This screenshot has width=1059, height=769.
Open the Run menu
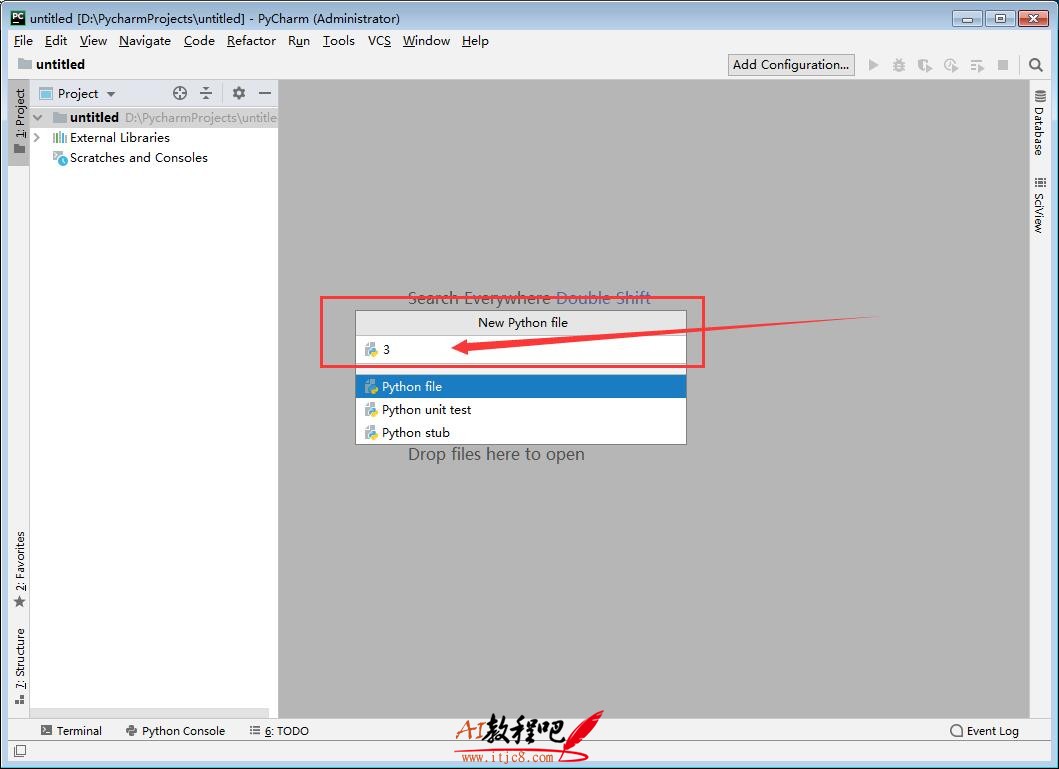pyautogui.click(x=299, y=41)
